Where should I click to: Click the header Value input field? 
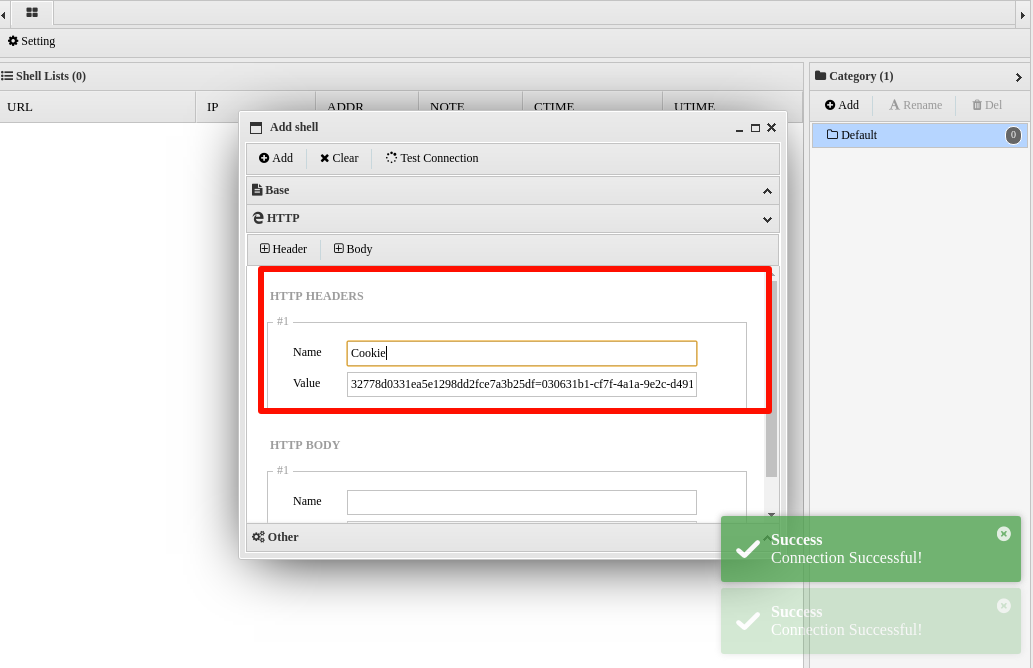[x=521, y=384]
